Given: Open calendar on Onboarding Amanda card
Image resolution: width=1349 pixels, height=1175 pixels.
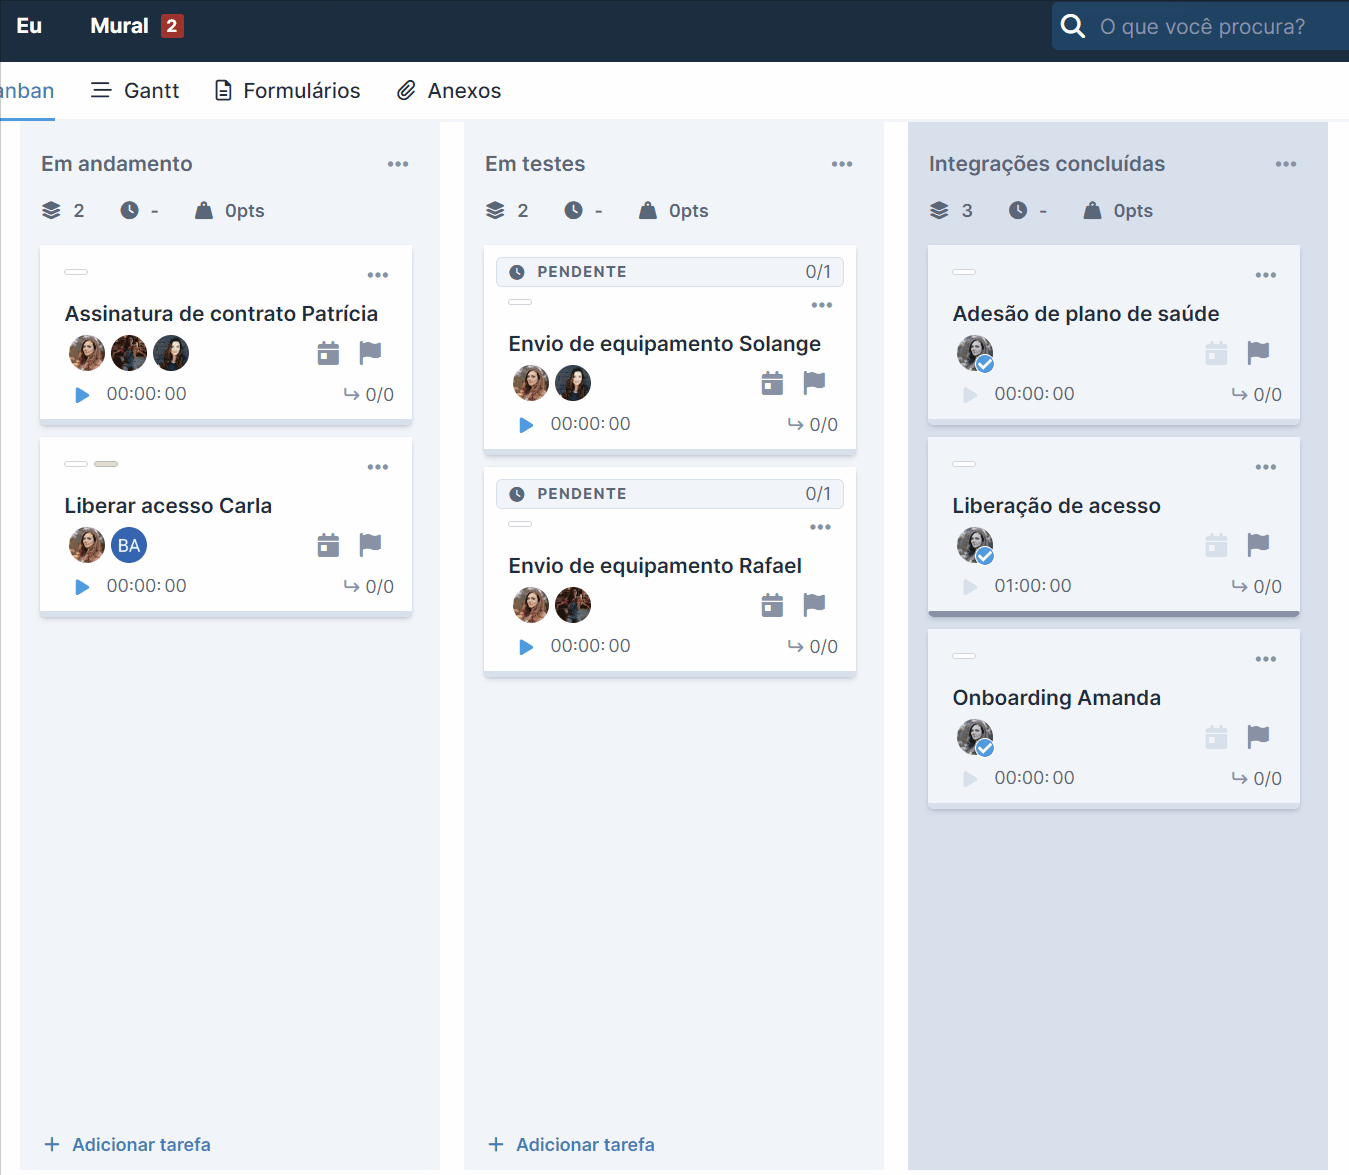Looking at the screenshot, I should 1216,737.
